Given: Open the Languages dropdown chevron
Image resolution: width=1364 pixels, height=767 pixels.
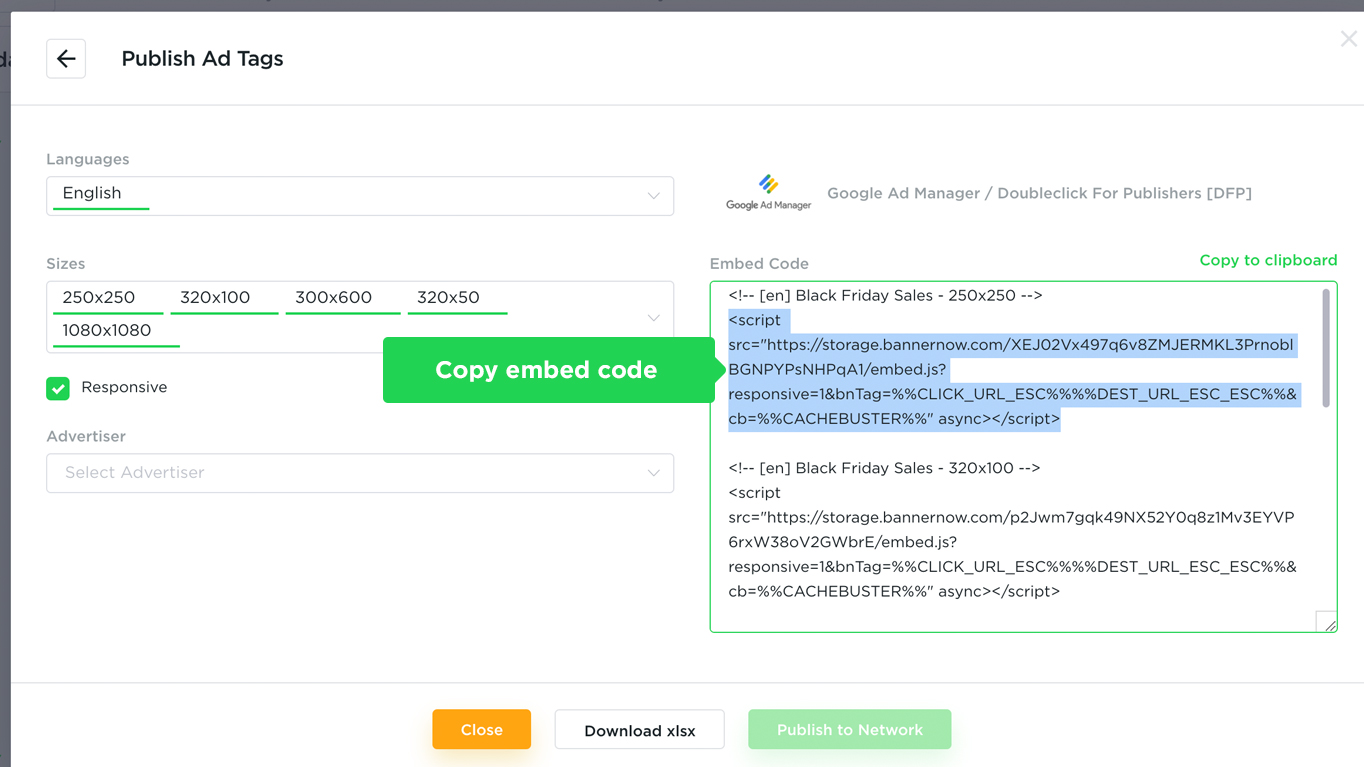Looking at the screenshot, I should (653, 196).
